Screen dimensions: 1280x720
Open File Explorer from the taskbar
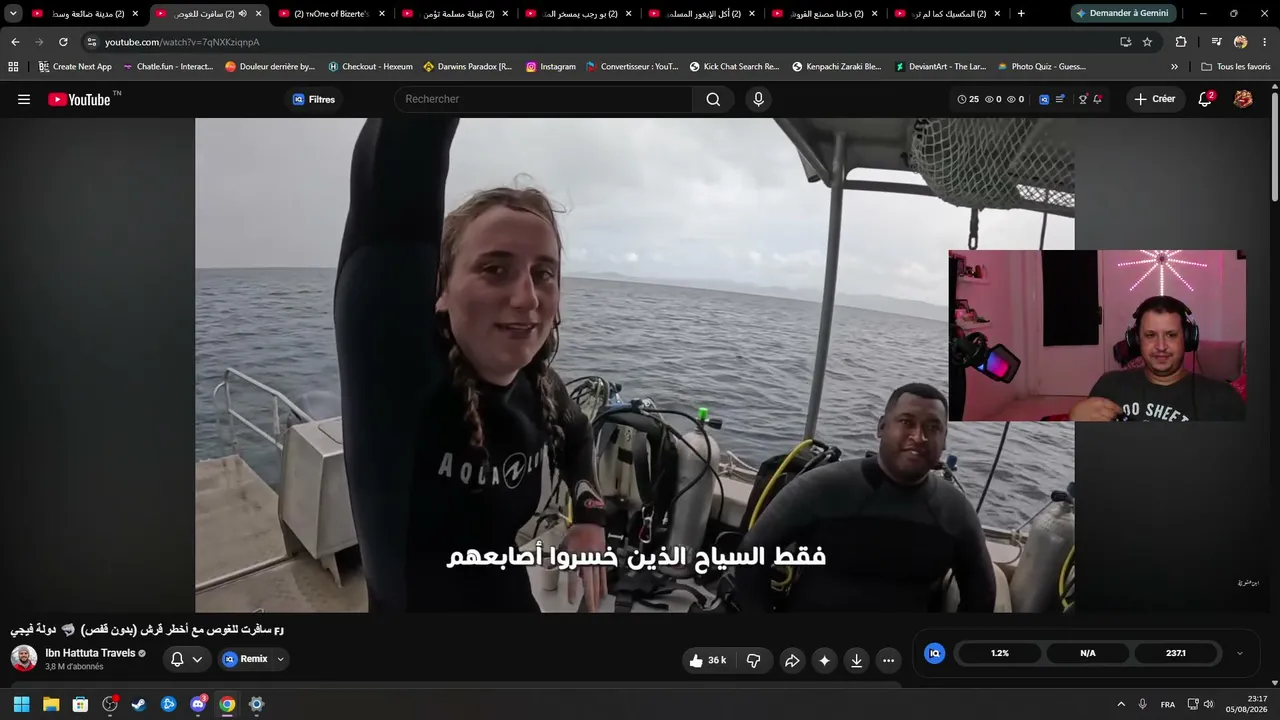(x=51, y=704)
